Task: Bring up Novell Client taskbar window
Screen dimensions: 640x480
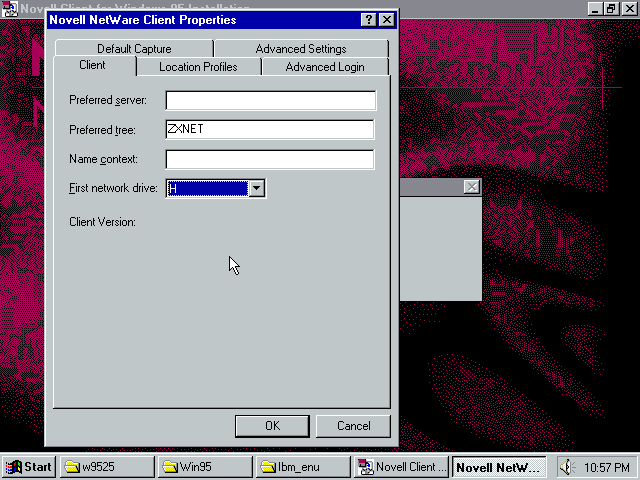Action: (x=401, y=467)
